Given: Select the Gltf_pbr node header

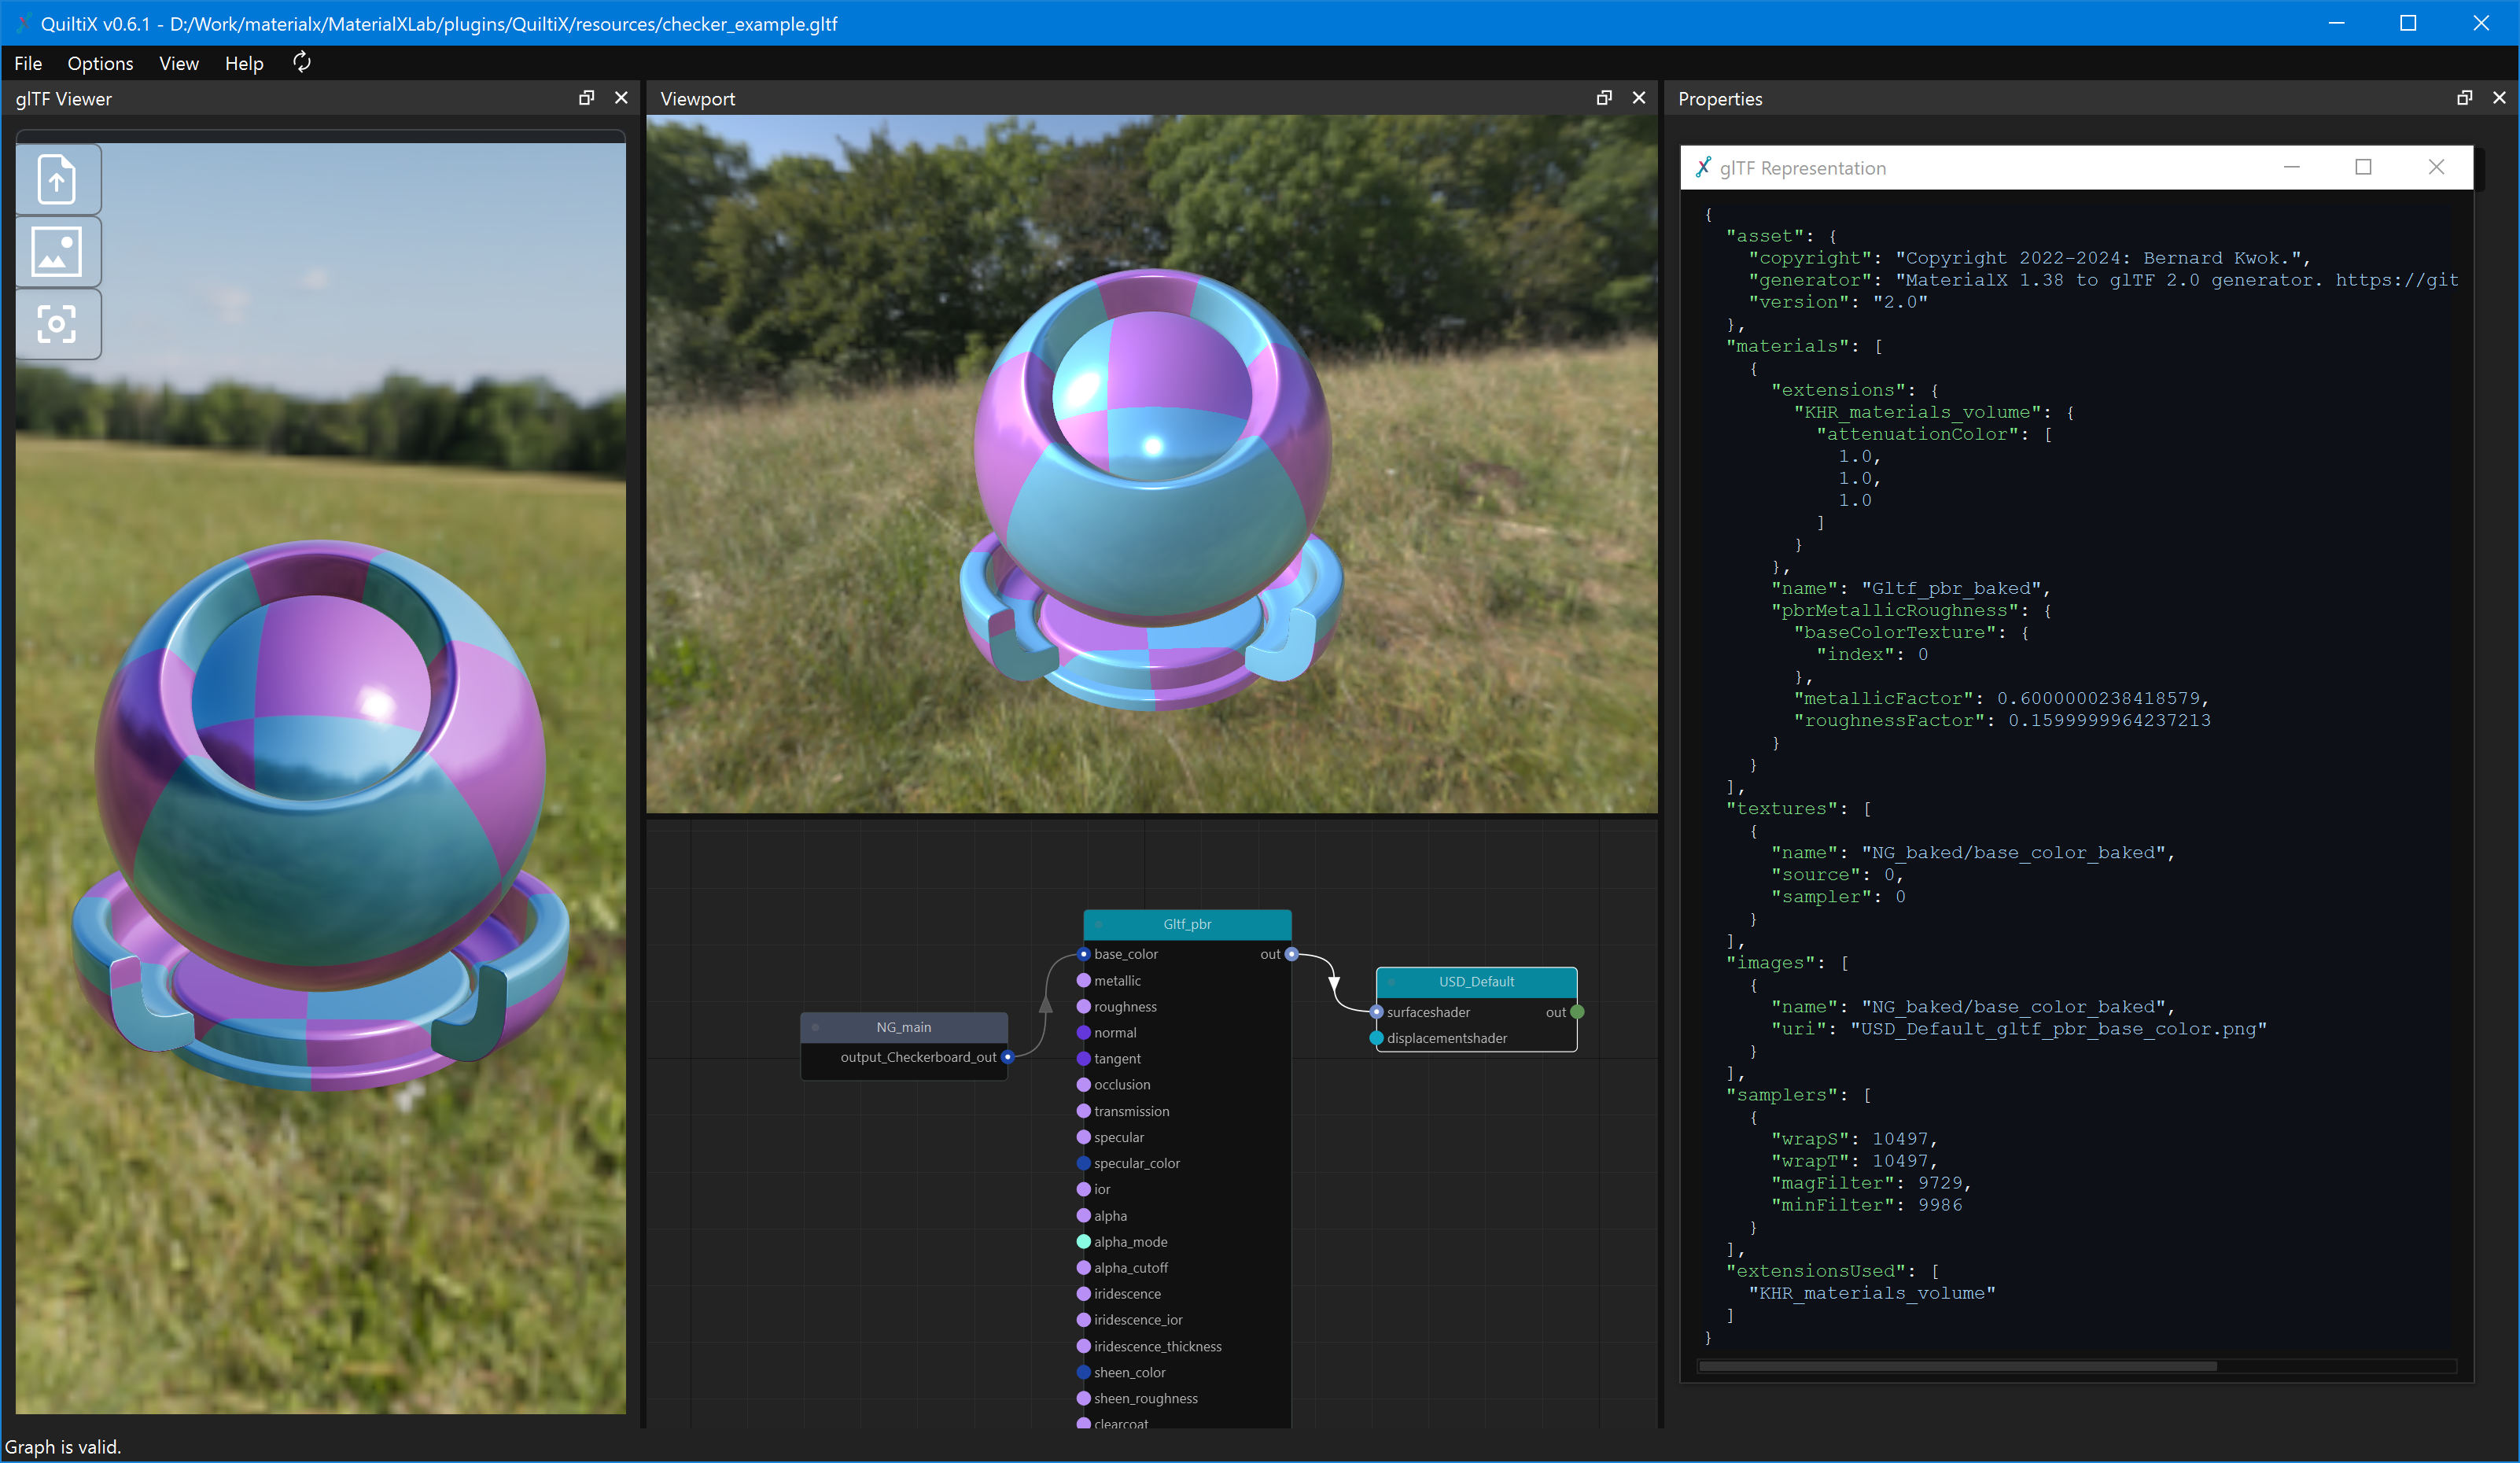Looking at the screenshot, I should point(1187,924).
